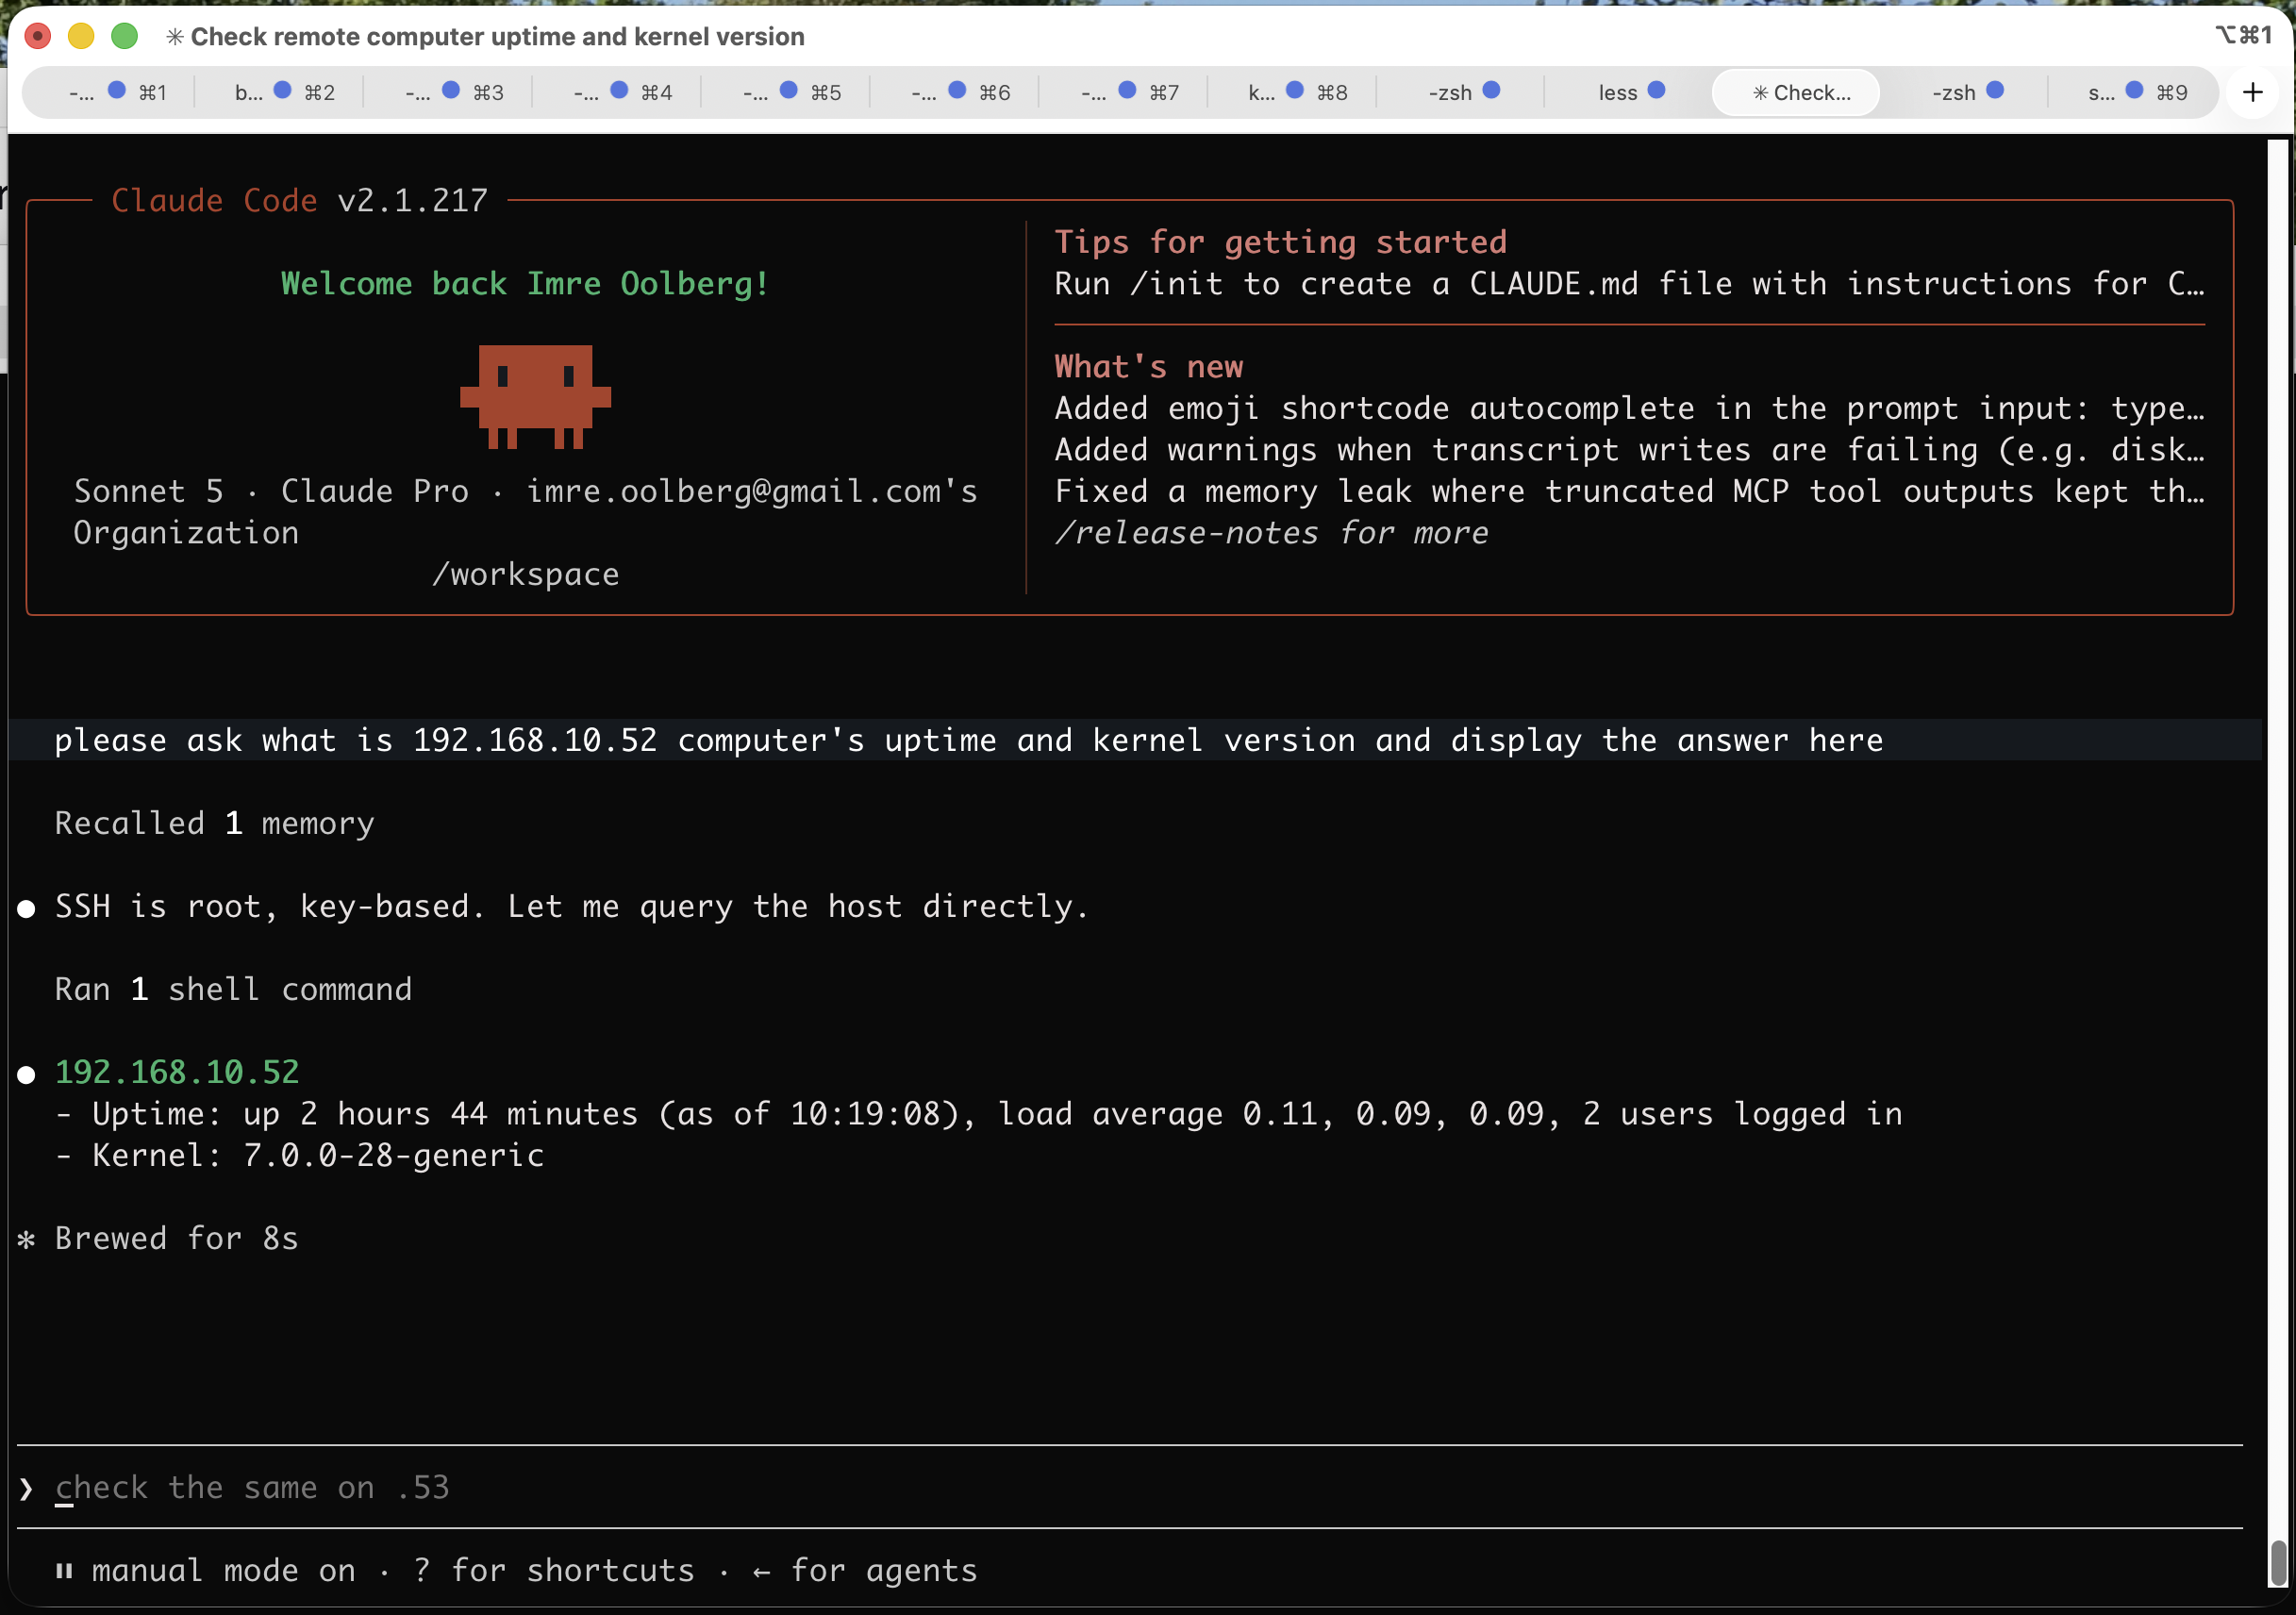Click the 'Uptime: up 2 hours 44 minutes' line

pos(979,1114)
